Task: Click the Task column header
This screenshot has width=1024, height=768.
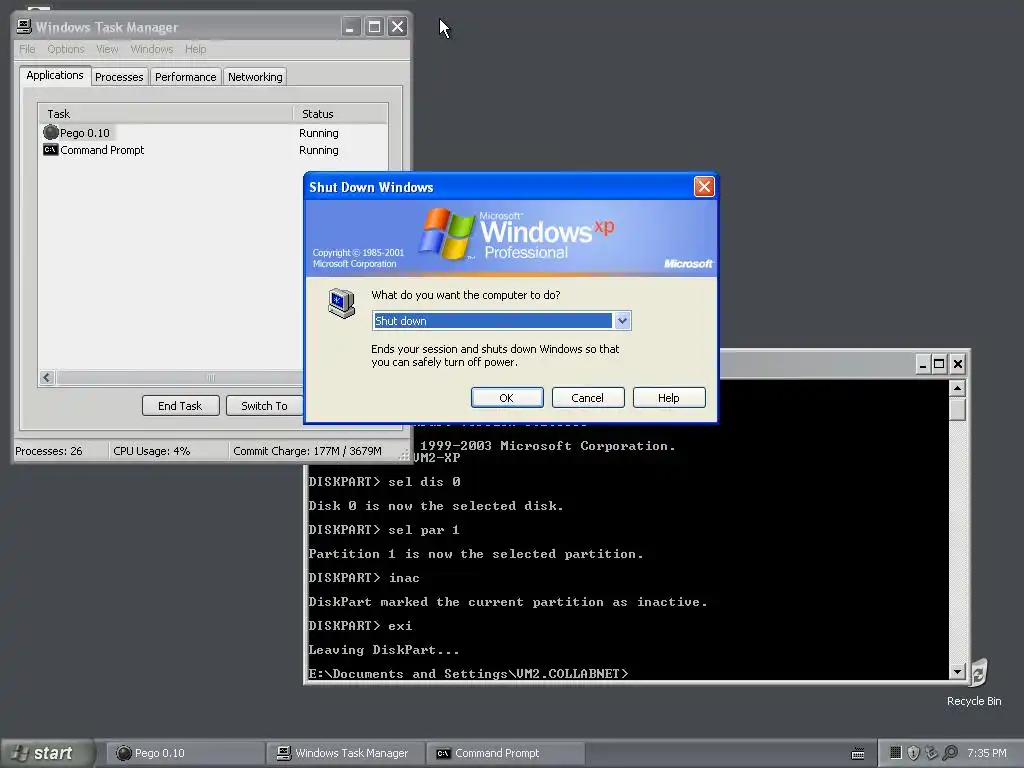Action: [x=165, y=114]
